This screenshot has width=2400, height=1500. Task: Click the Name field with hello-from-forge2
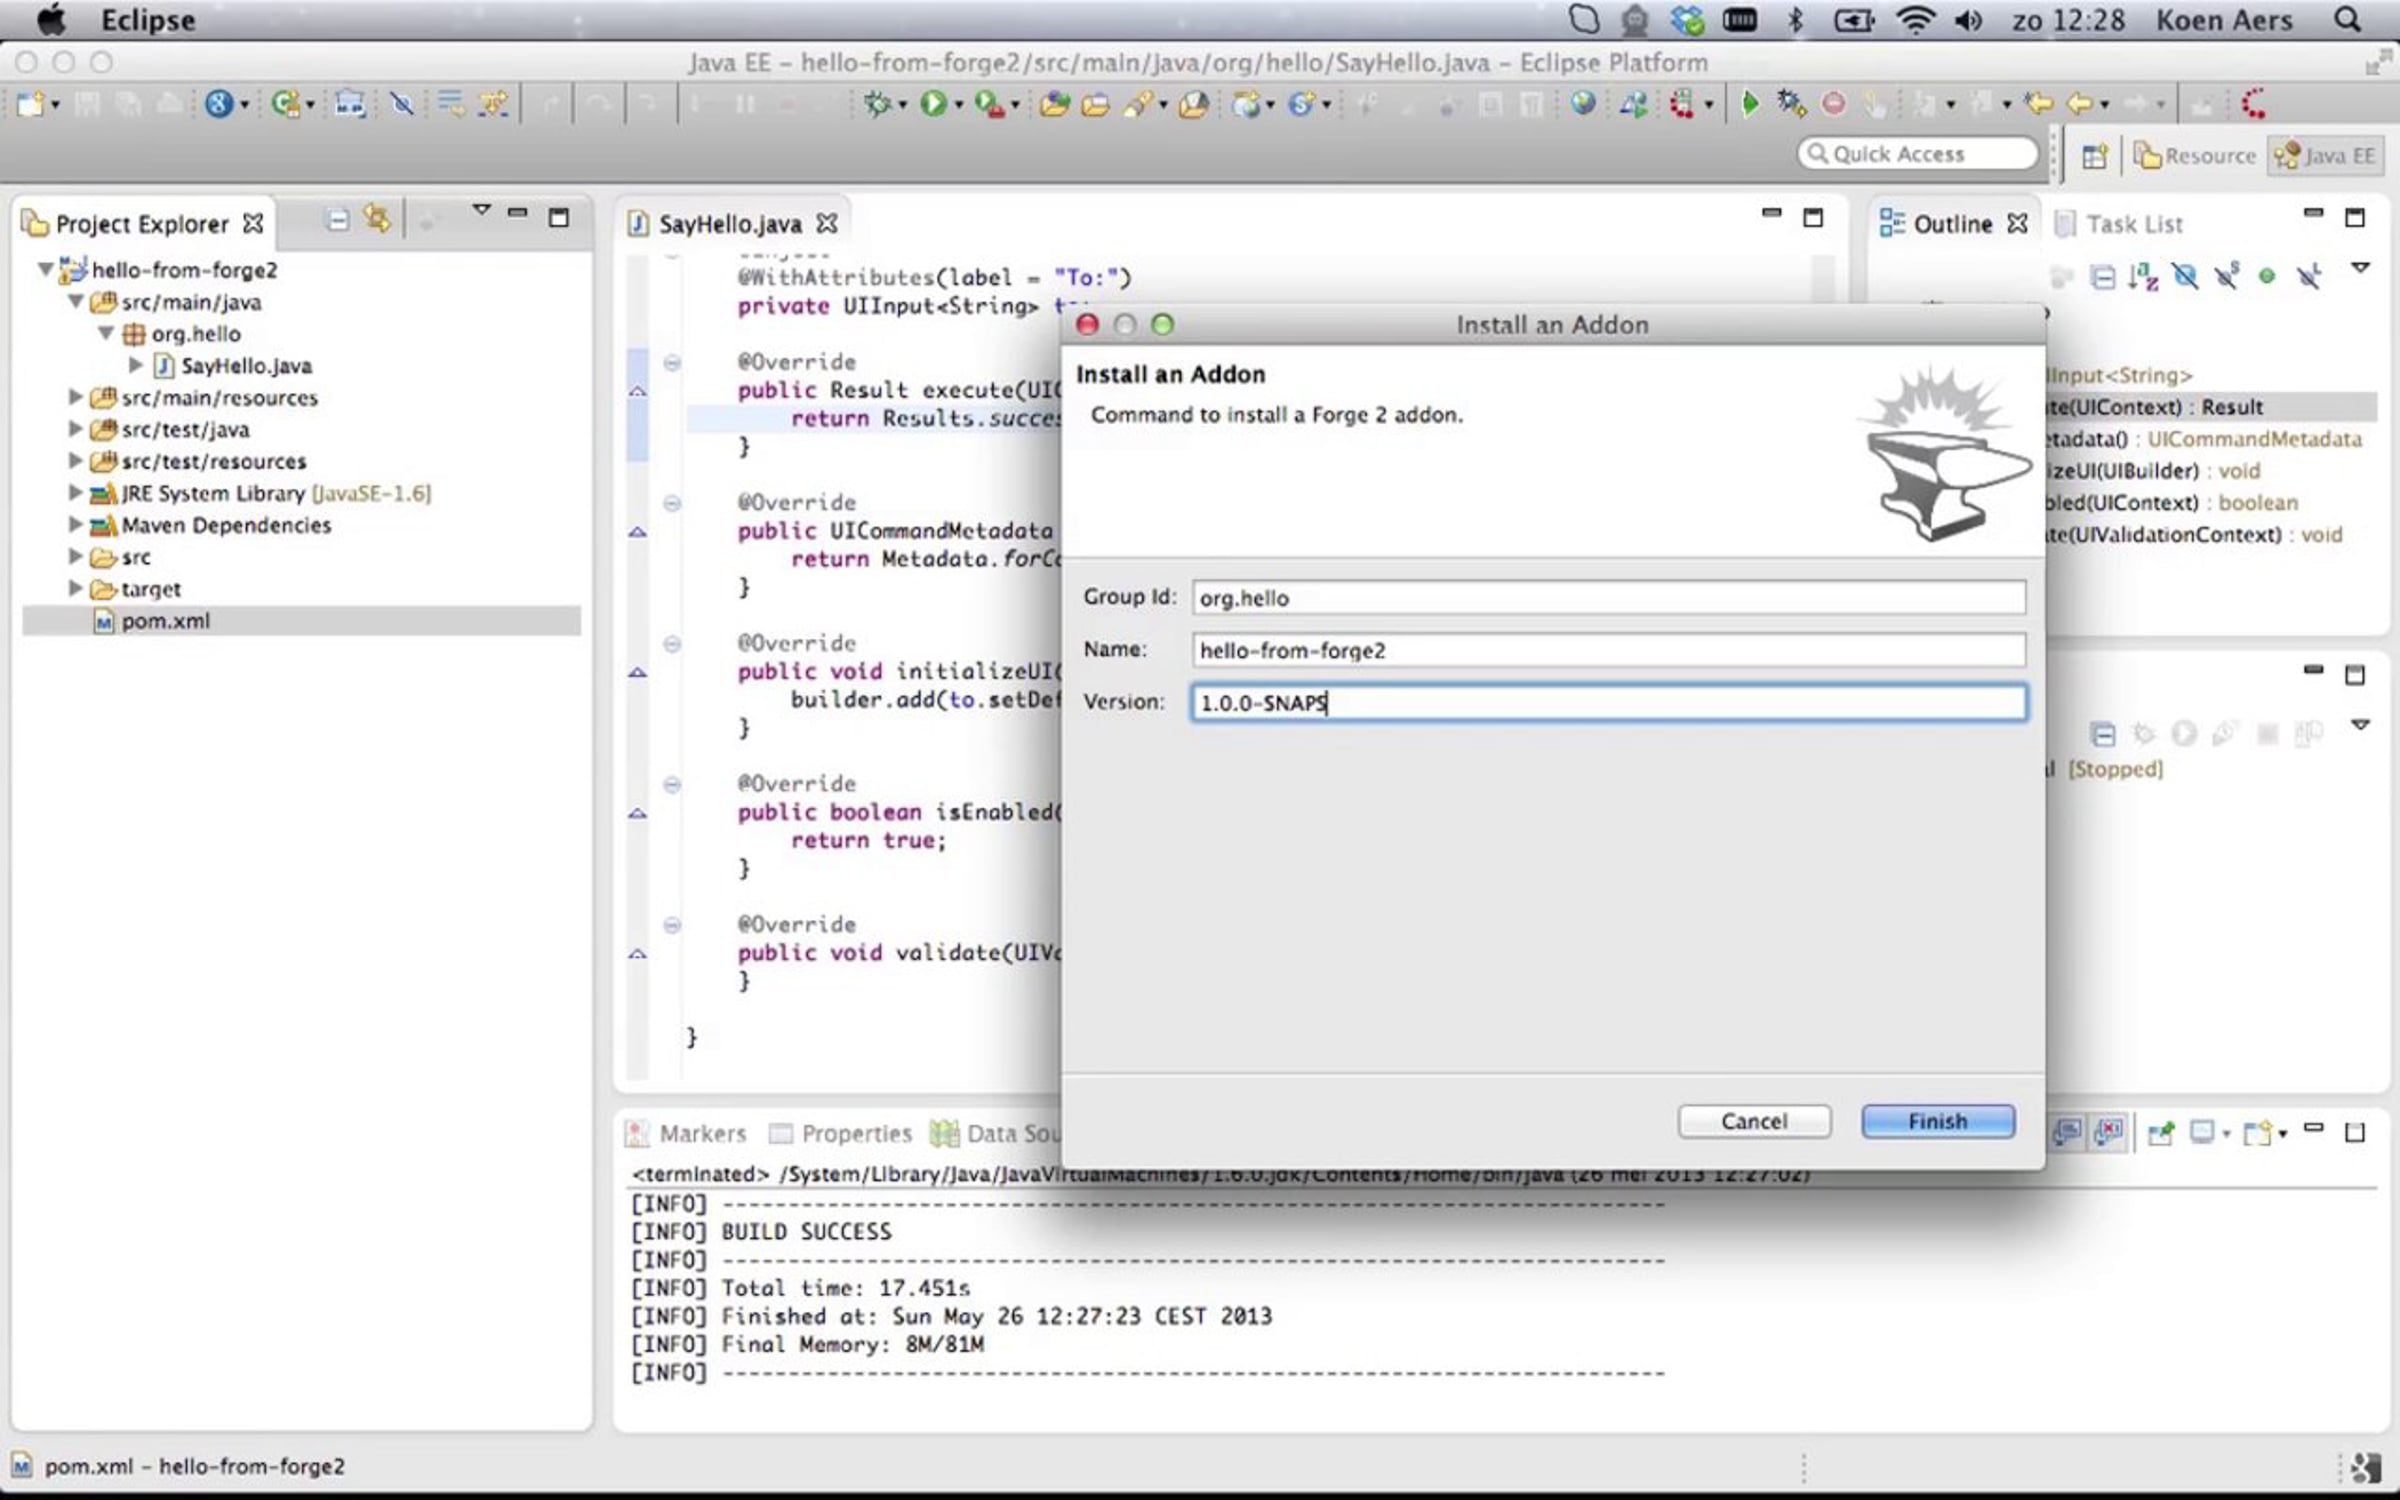tap(1609, 650)
